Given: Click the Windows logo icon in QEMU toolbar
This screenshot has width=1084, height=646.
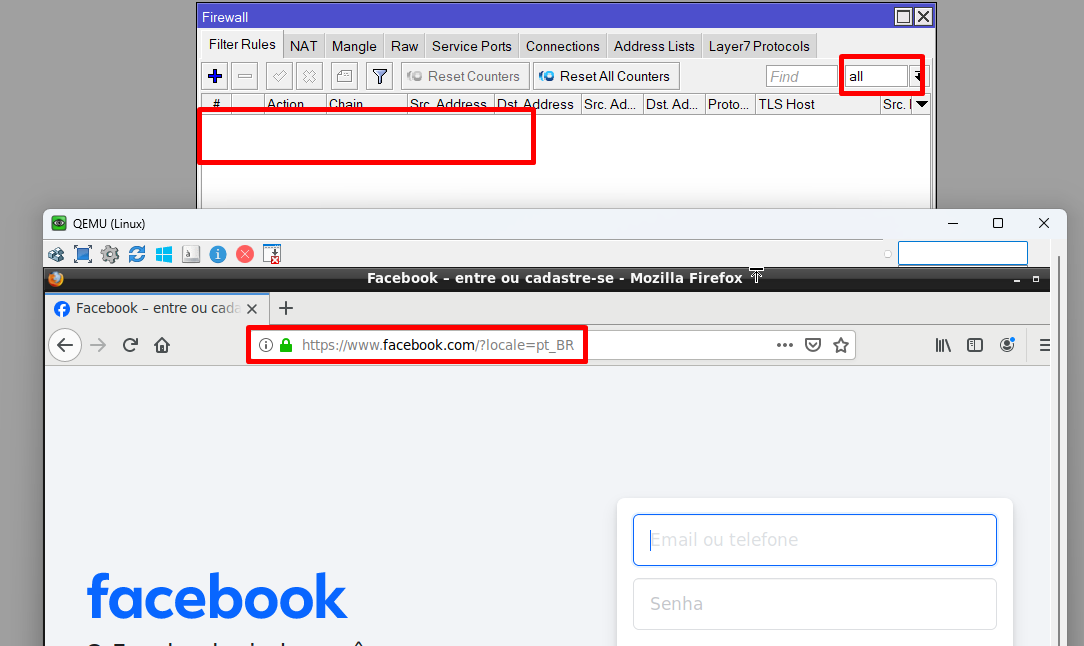Looking at the screenshot, I should coord(164,255).
